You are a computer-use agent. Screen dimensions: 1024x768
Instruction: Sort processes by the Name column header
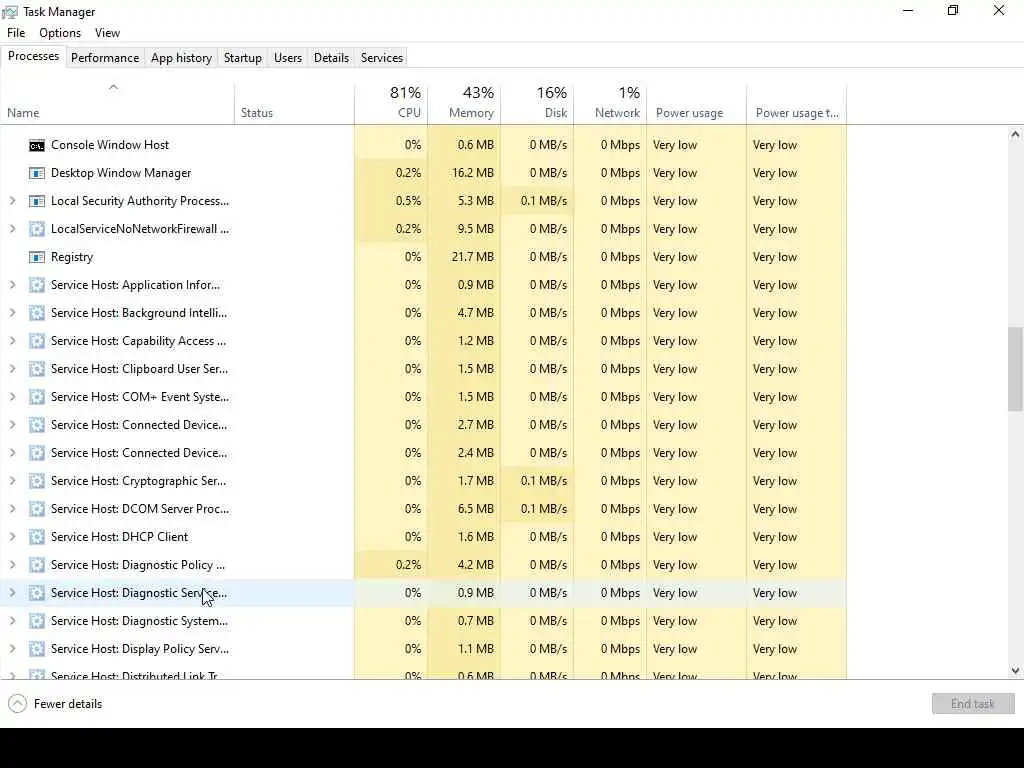tap(118, 104)
